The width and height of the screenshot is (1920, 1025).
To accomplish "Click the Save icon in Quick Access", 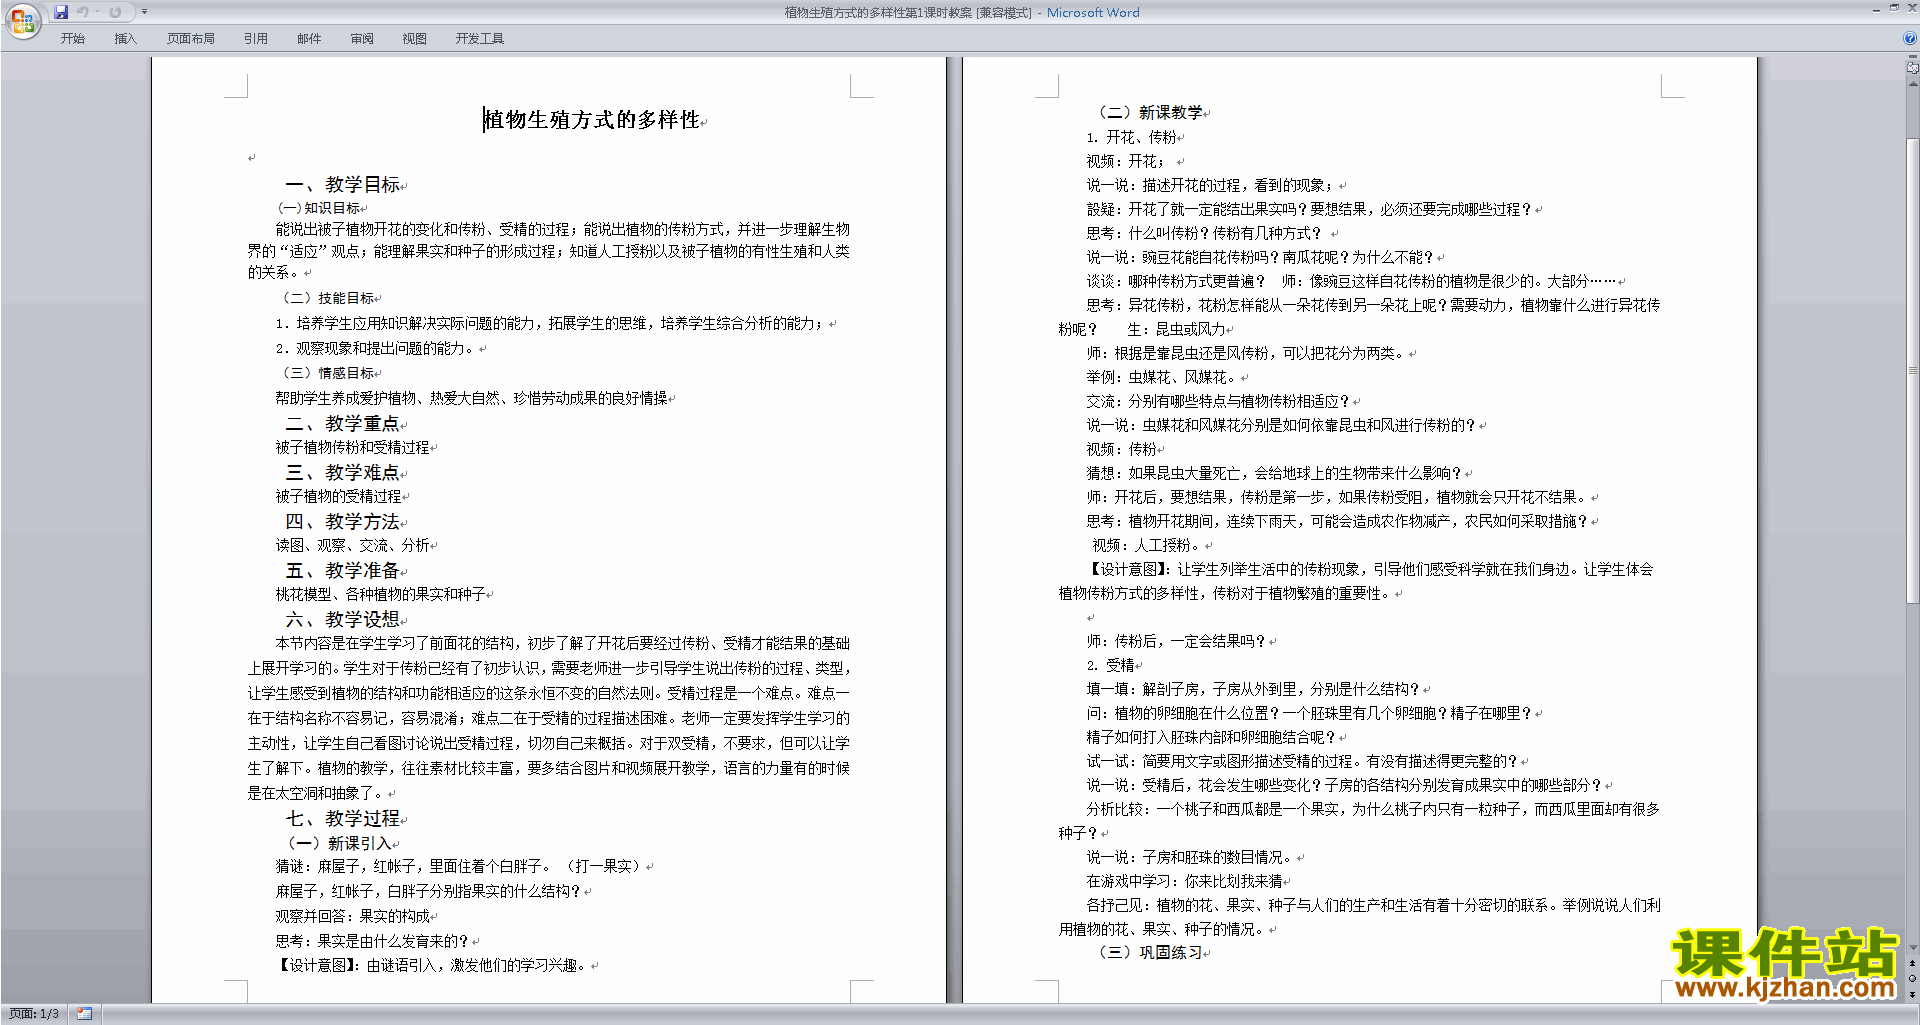I will (x=61, y=12).
